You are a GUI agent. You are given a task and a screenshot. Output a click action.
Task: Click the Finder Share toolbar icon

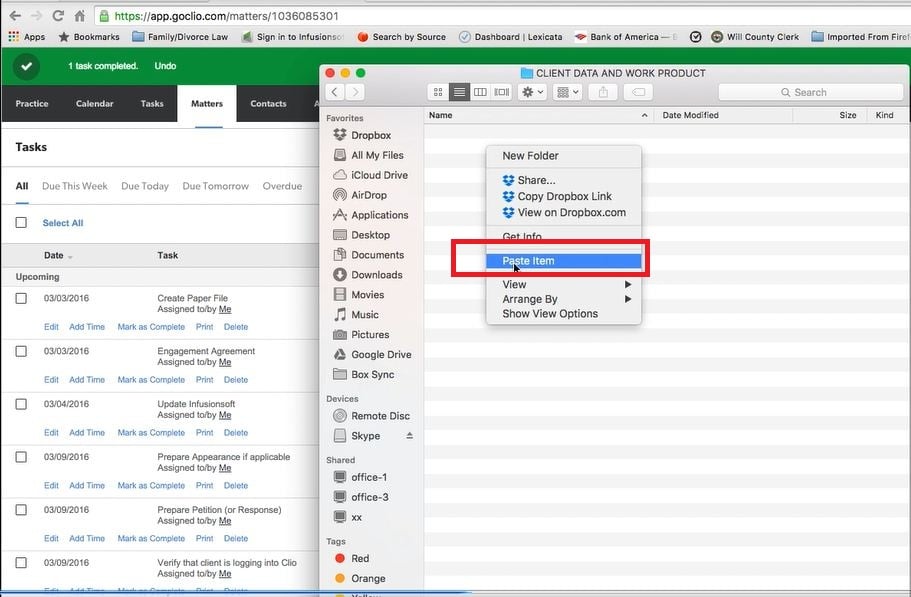point(602,92)
